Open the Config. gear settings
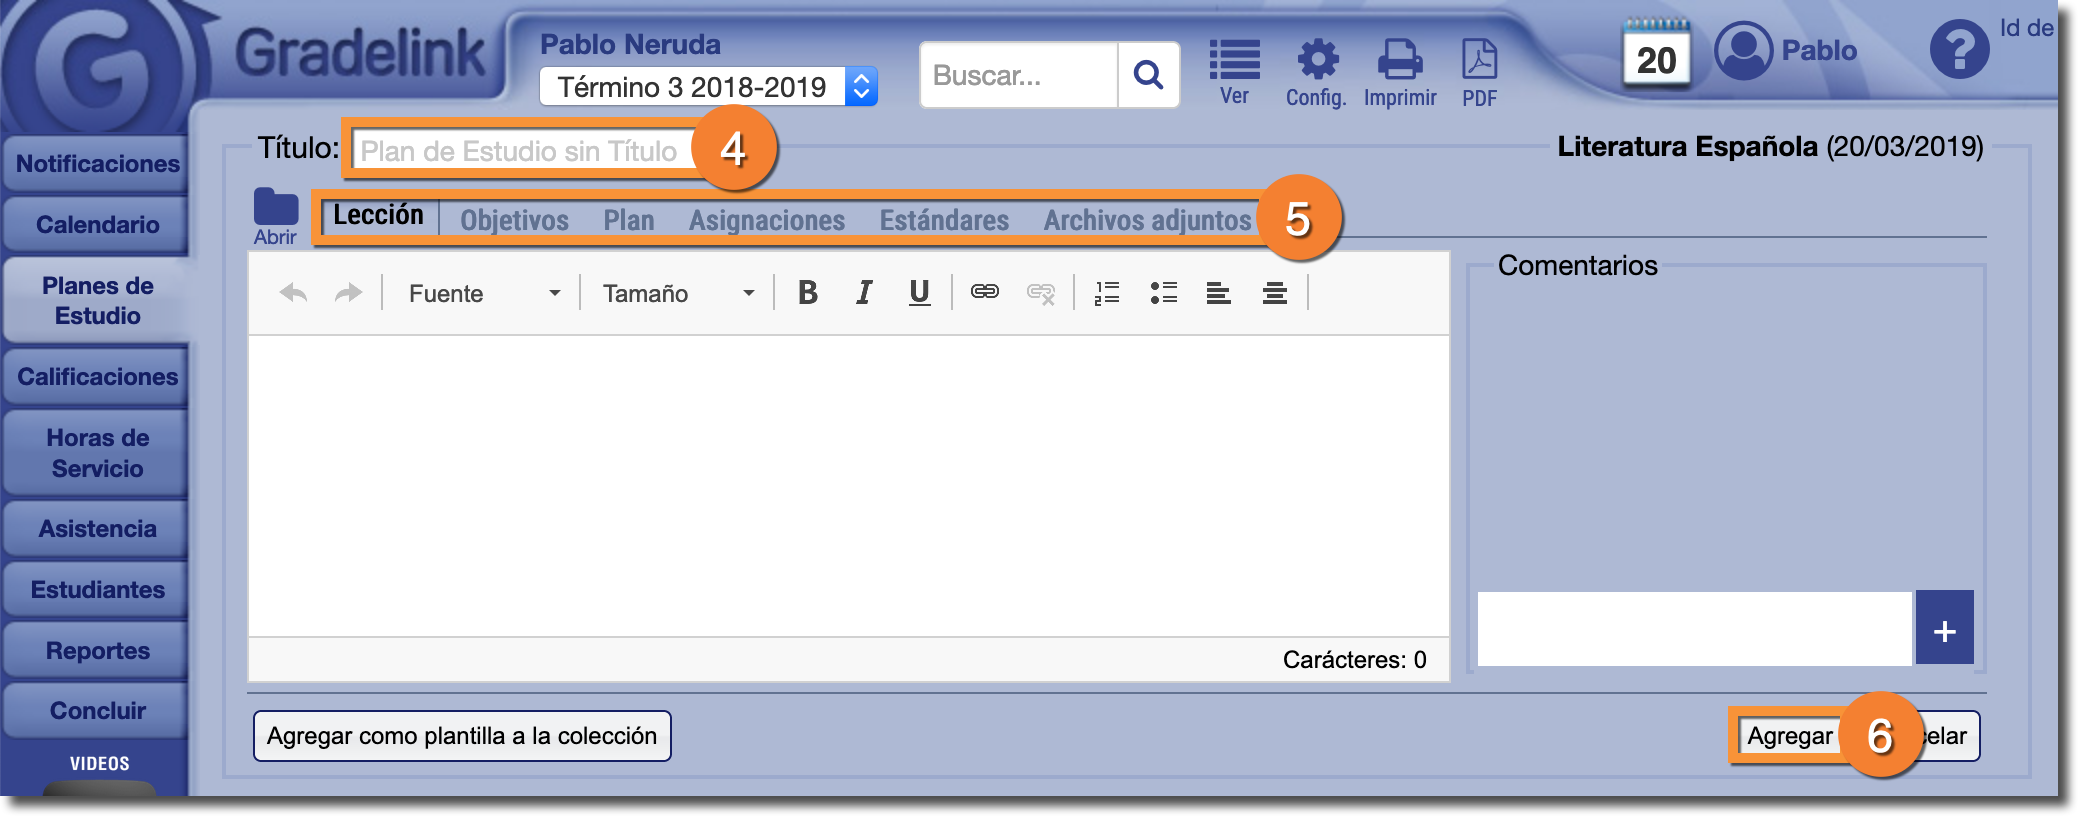2078x816 pixels. tap(1317, 72)
